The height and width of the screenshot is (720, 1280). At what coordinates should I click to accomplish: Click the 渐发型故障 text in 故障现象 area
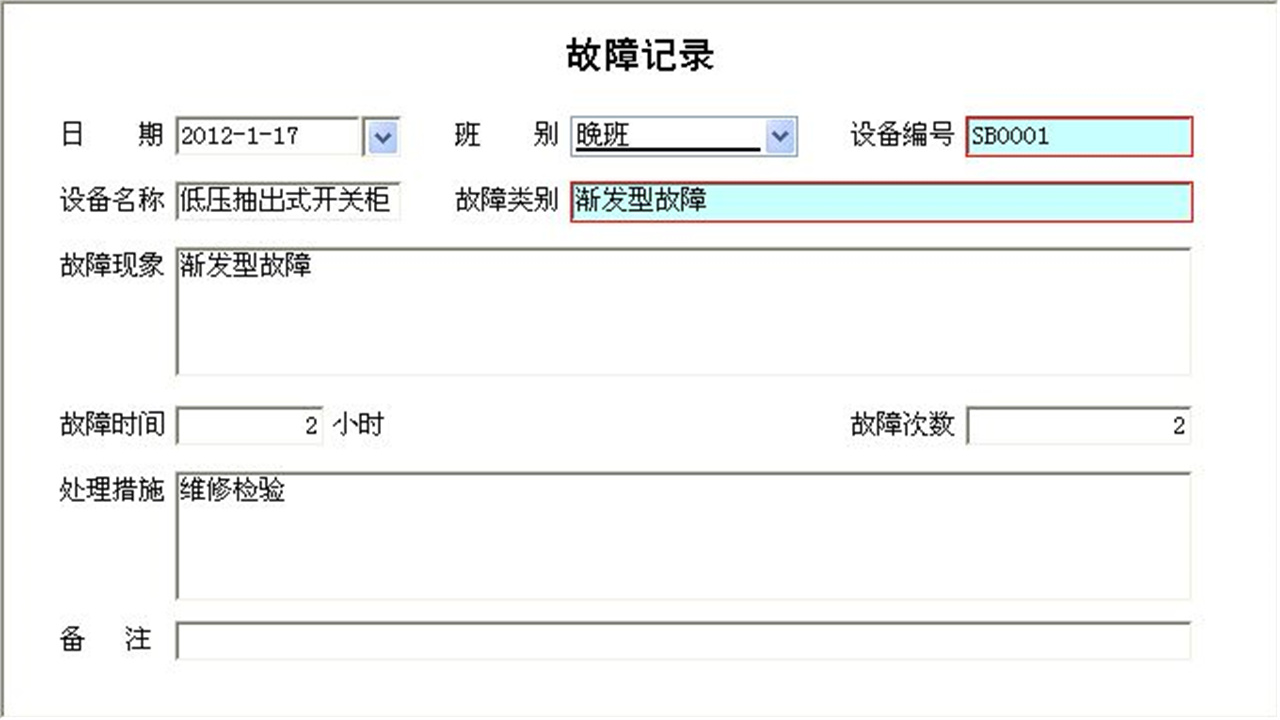coord(245,267)
